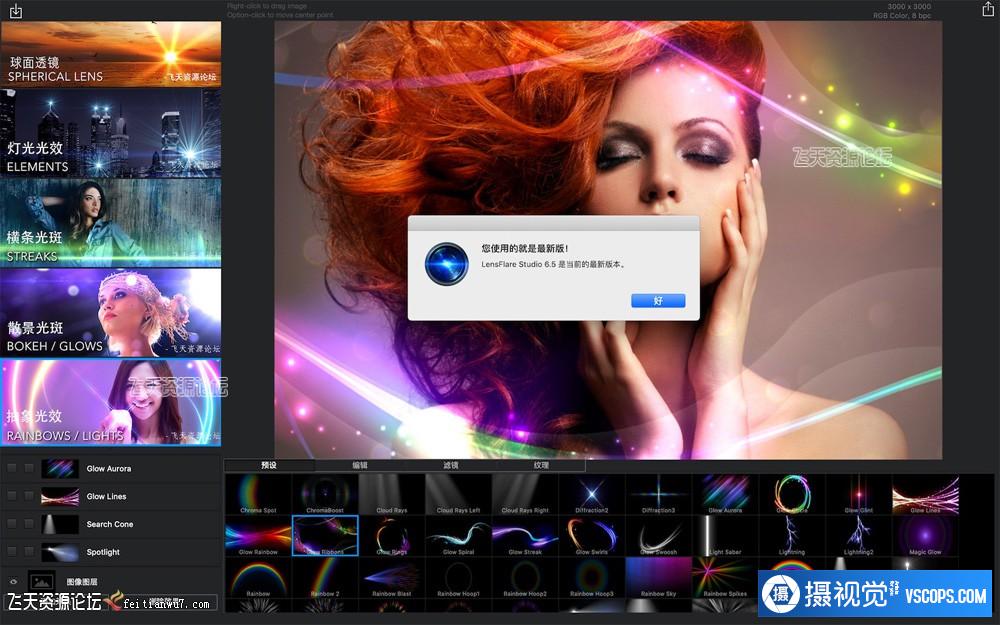Choose the Glow Spiral preset

(x=458, y=535)
